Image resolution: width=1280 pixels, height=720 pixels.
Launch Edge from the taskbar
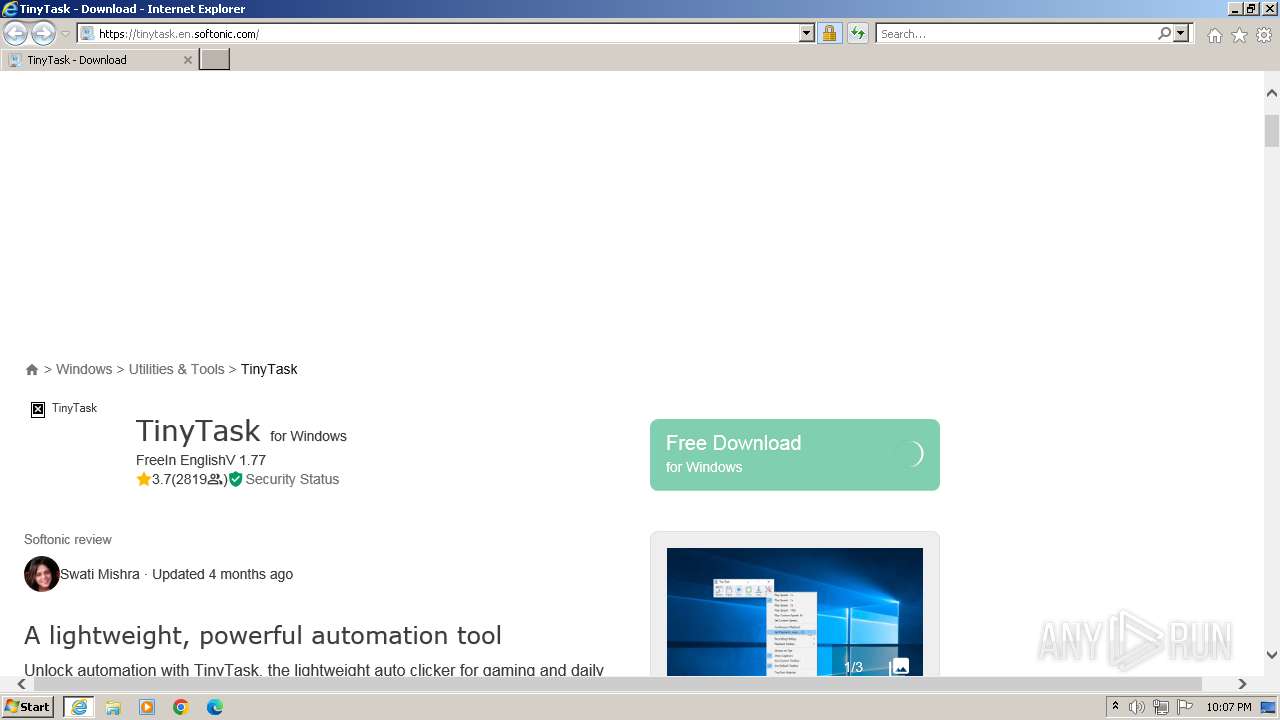point(215,707)
